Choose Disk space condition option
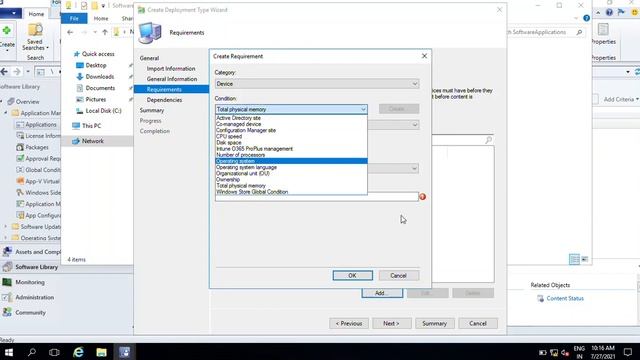Image resolution: width=640 pixels, height=360 pixels. (x=229, y=142)
